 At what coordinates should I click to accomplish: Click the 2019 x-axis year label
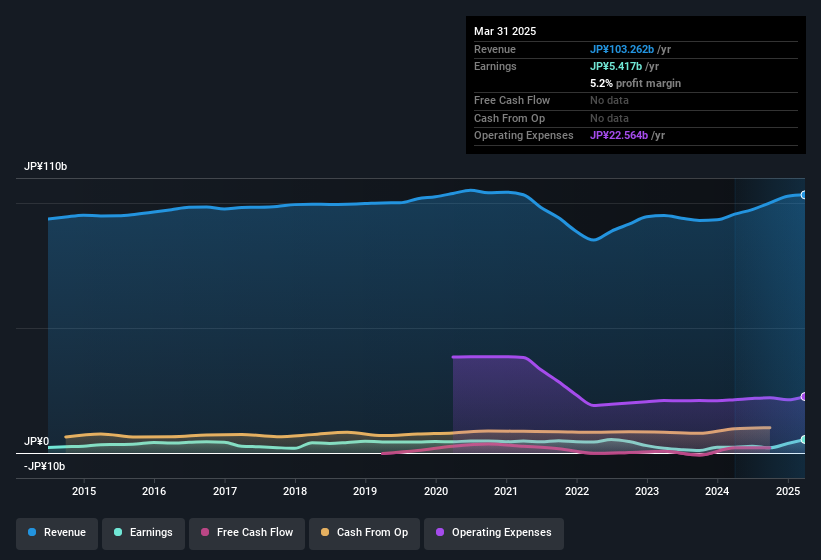pyautogui.click(x=365, y=491)
